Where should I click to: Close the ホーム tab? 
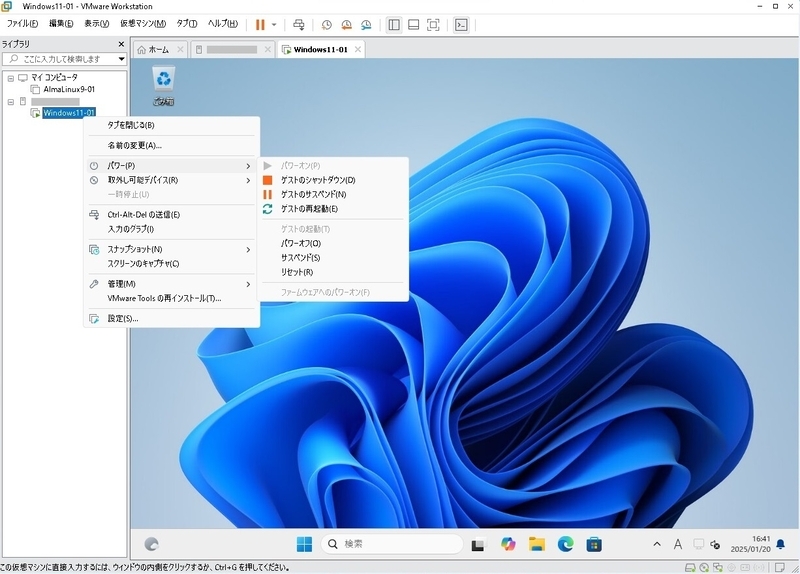point(180,49)
